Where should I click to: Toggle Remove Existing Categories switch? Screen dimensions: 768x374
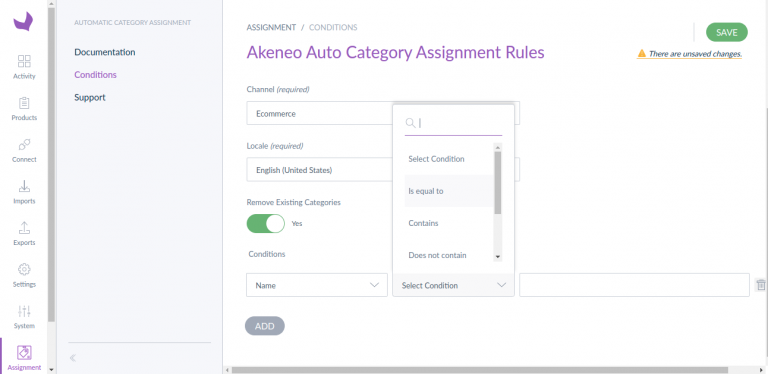(265, 223)
